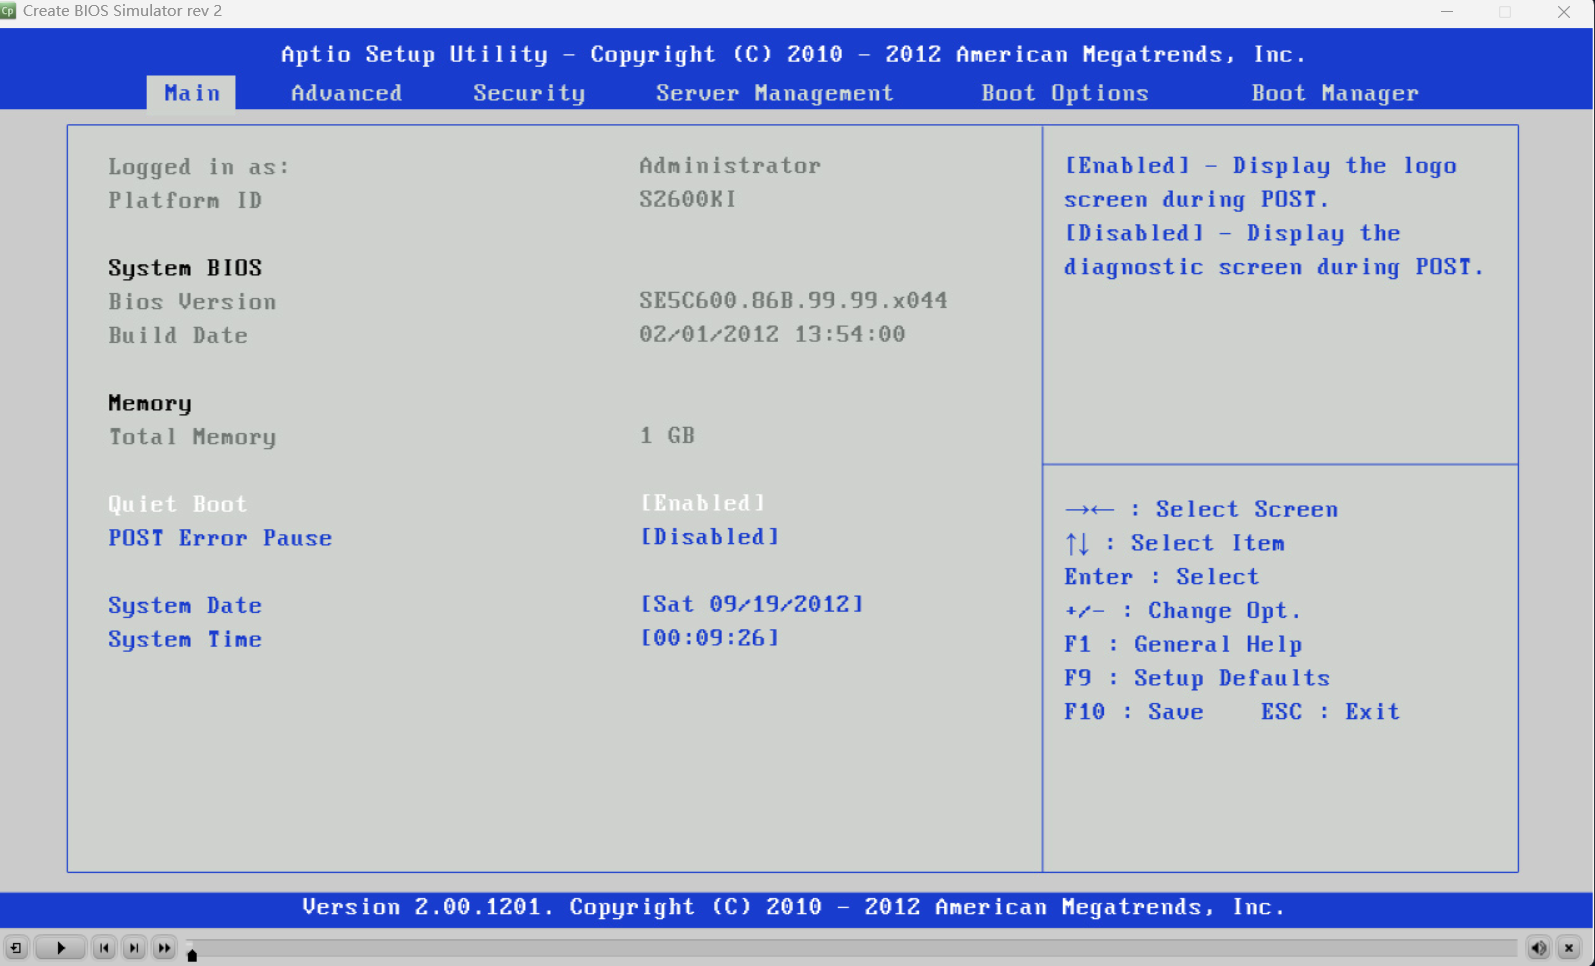Click the 'Logged in as:' label
Image resolution: width=1595 pixels, height=966 pixels.
pyautogui.click(x=199, y=166)
